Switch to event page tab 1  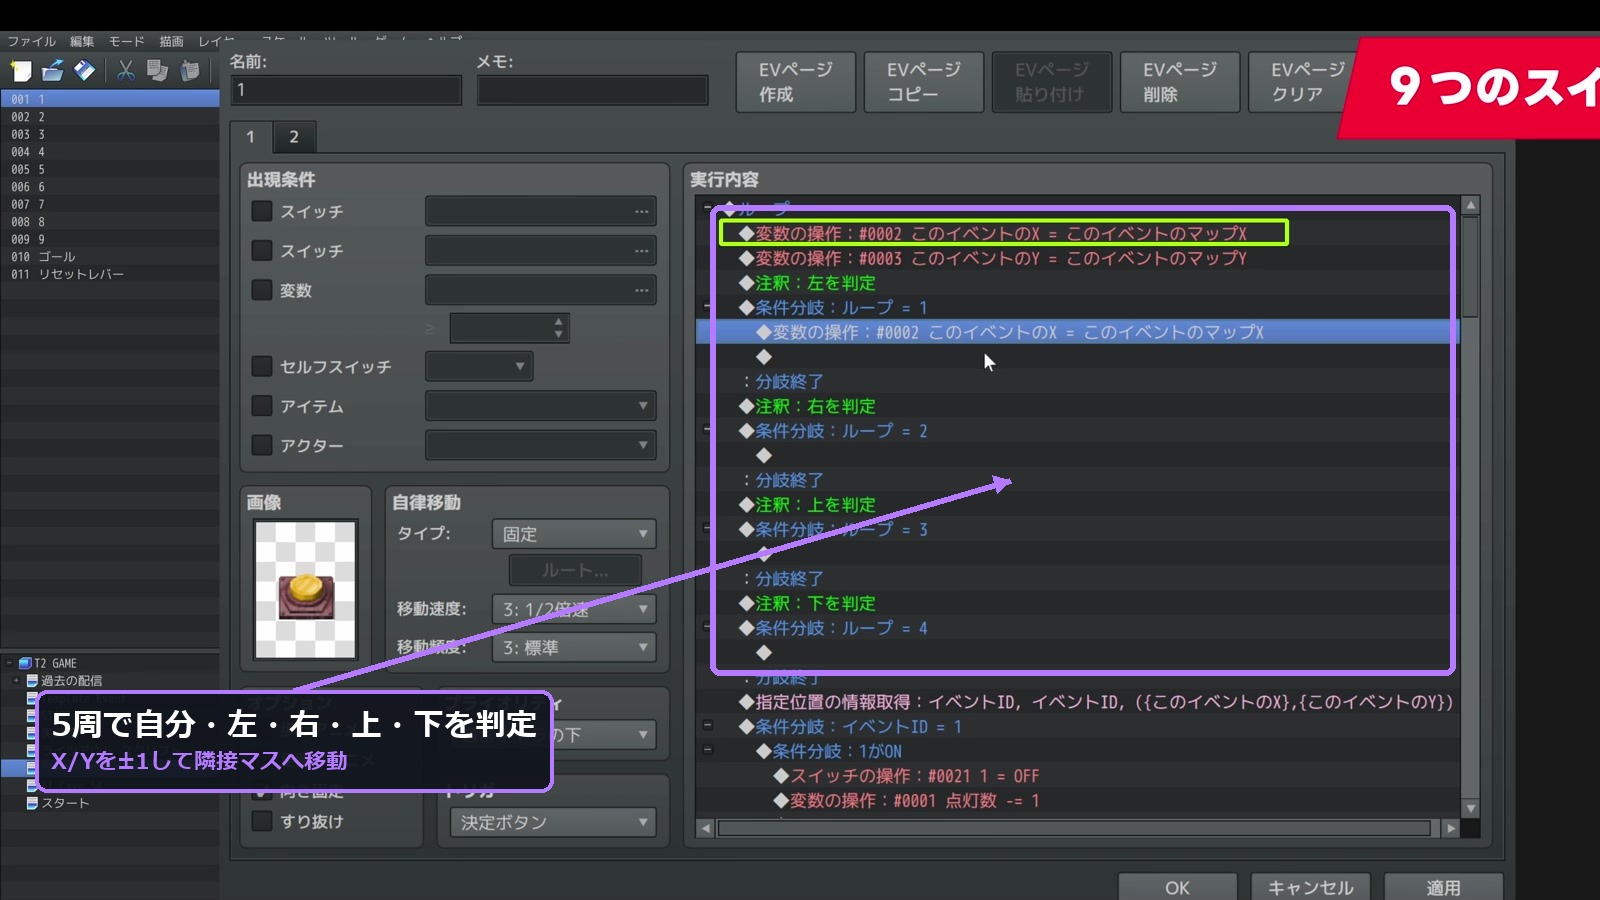(251, 137)
